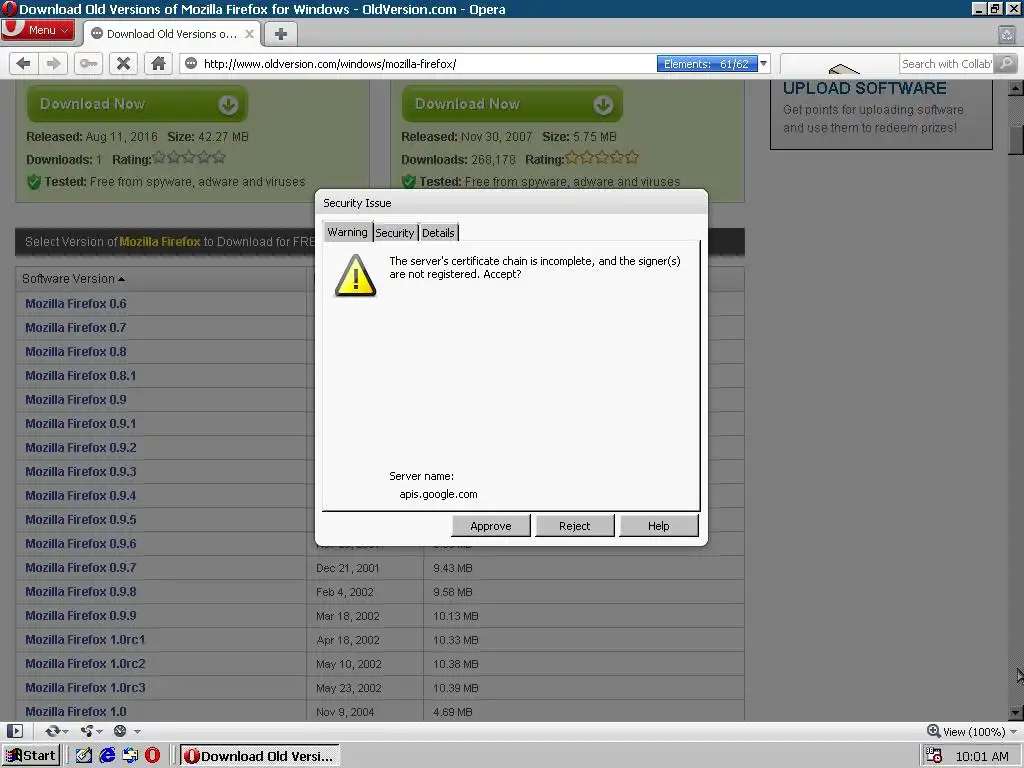
Task: Click the scrollbar up arrow
Action: click(1016, 88)
